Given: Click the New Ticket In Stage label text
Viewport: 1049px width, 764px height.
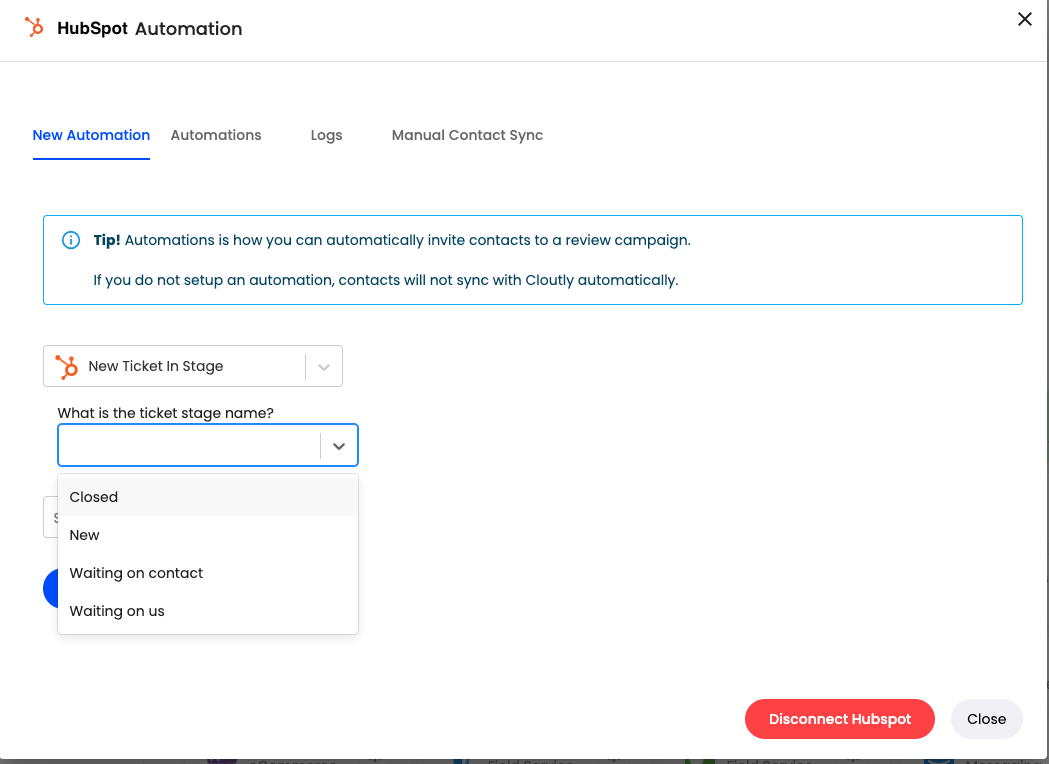Looking at the screenshot, I should 156,367.
